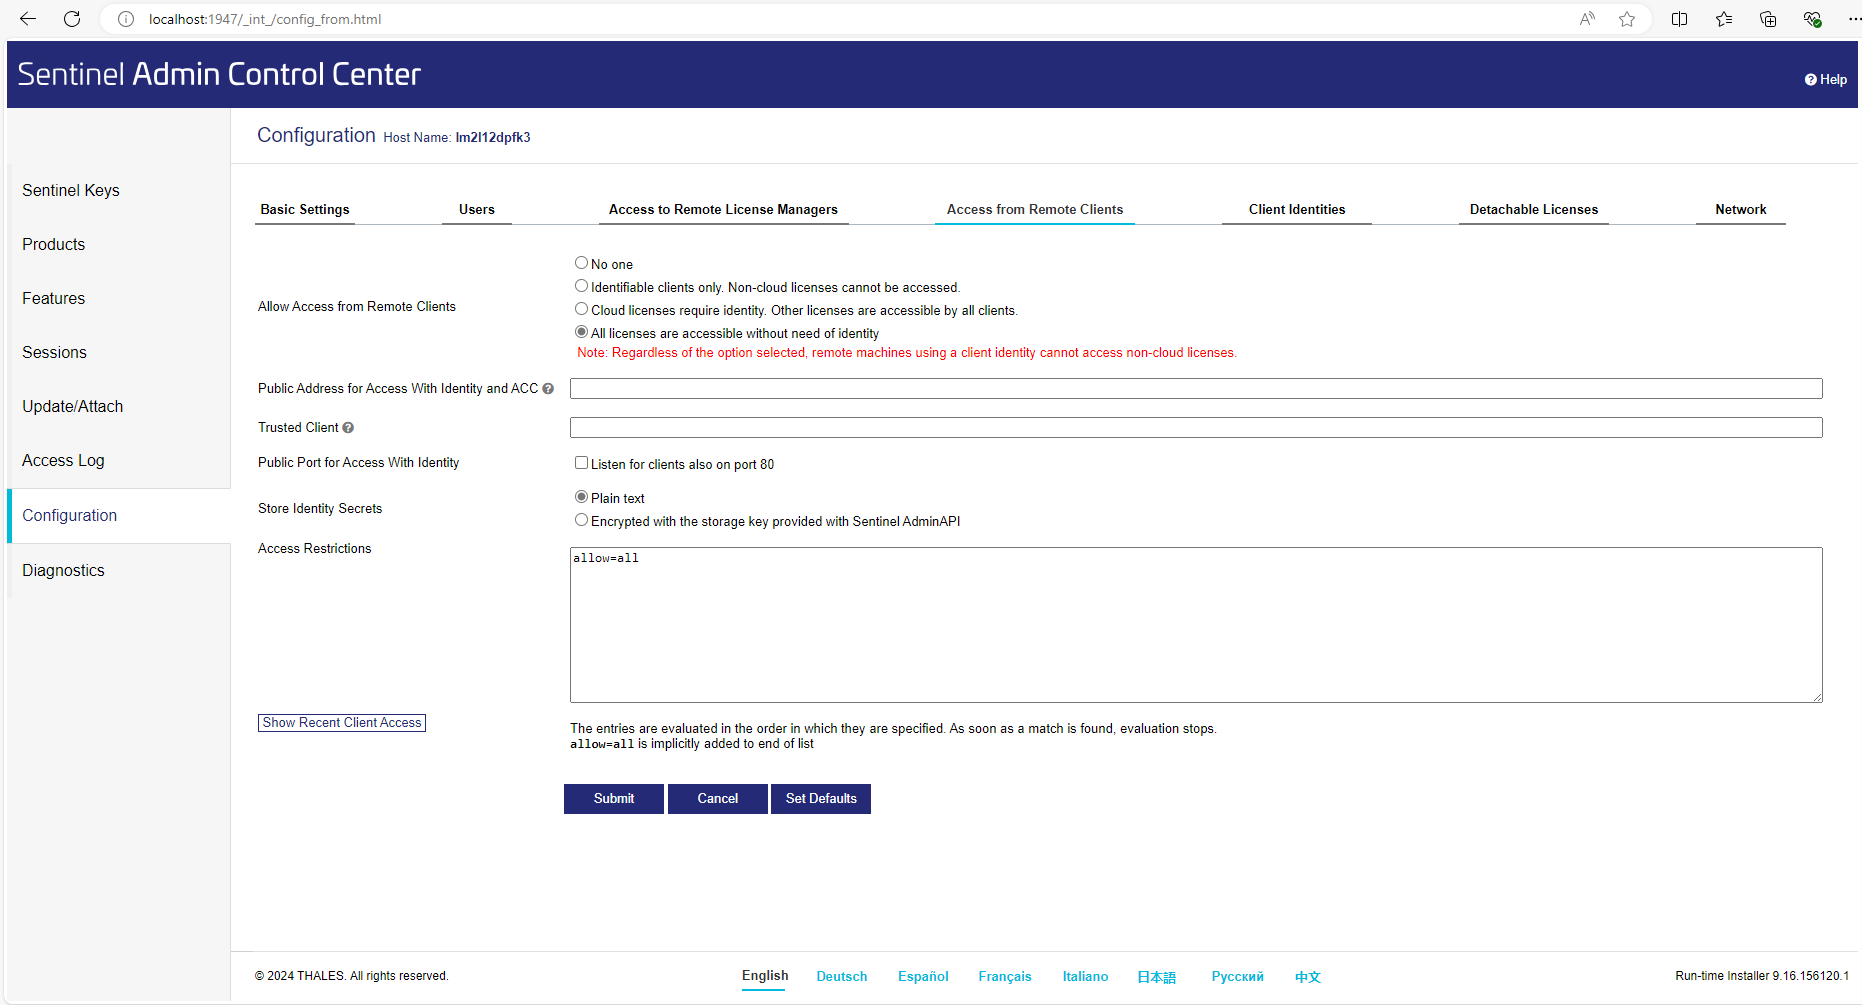Open browser settings and more menu
Image resolution: width=1862 pixels, height=1005 pixels.
pos(1853,19)
